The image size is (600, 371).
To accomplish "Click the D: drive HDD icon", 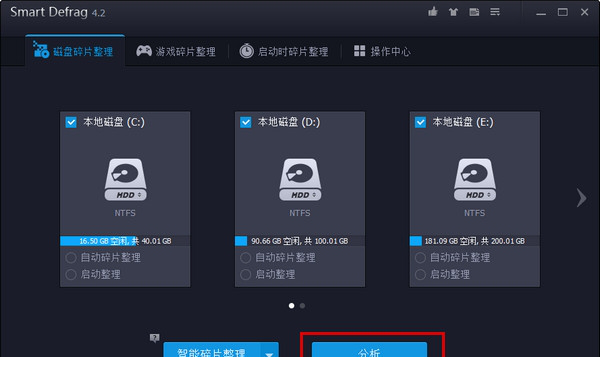I will 300,179.
